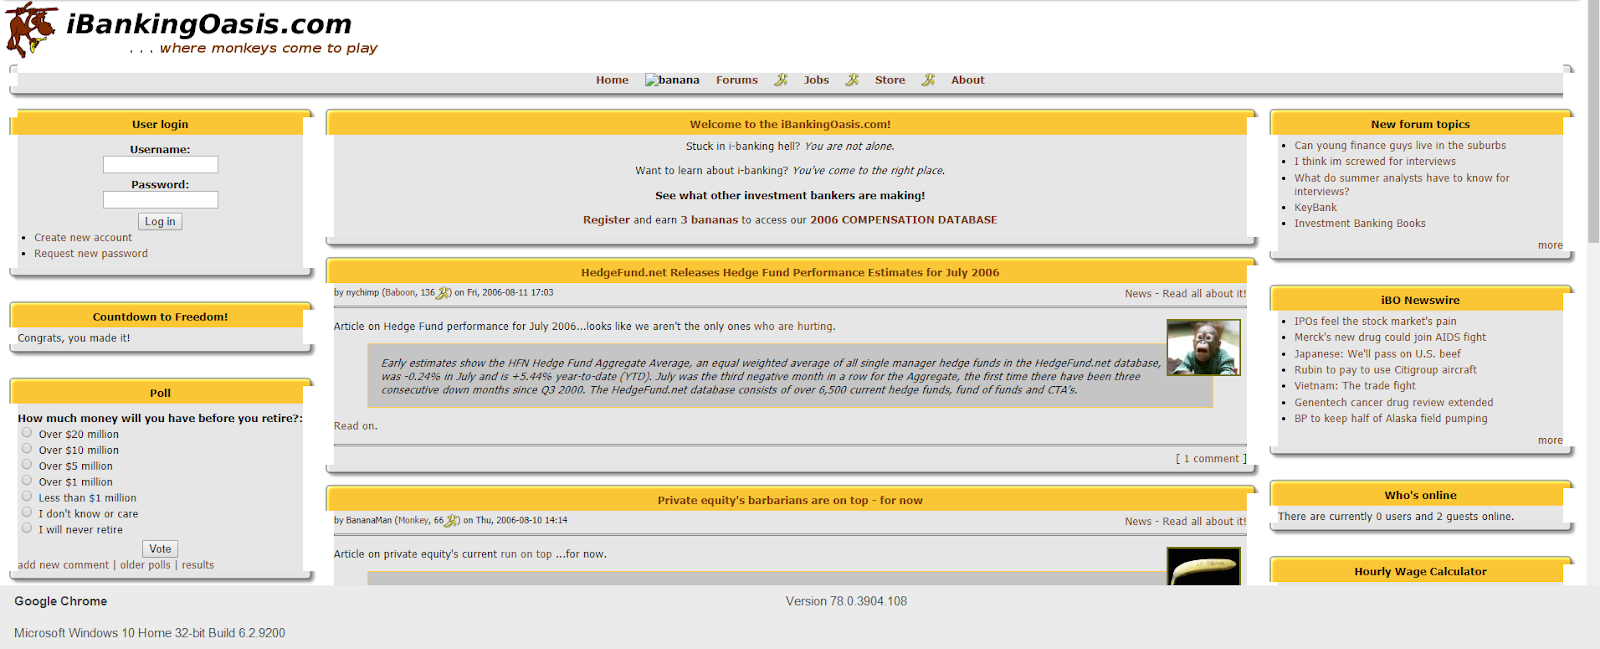
Task: Click add new comment under poll
Action: pyautogui.click(x=63, y=565)
